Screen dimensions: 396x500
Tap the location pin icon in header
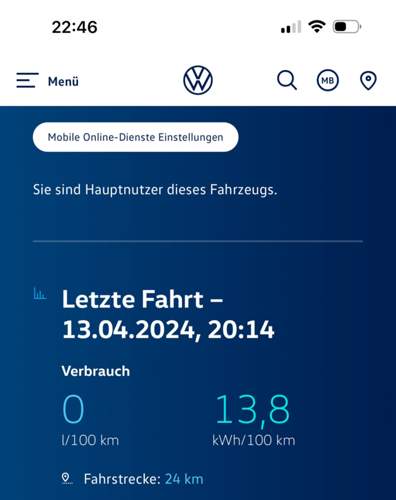tap(368, 81)
